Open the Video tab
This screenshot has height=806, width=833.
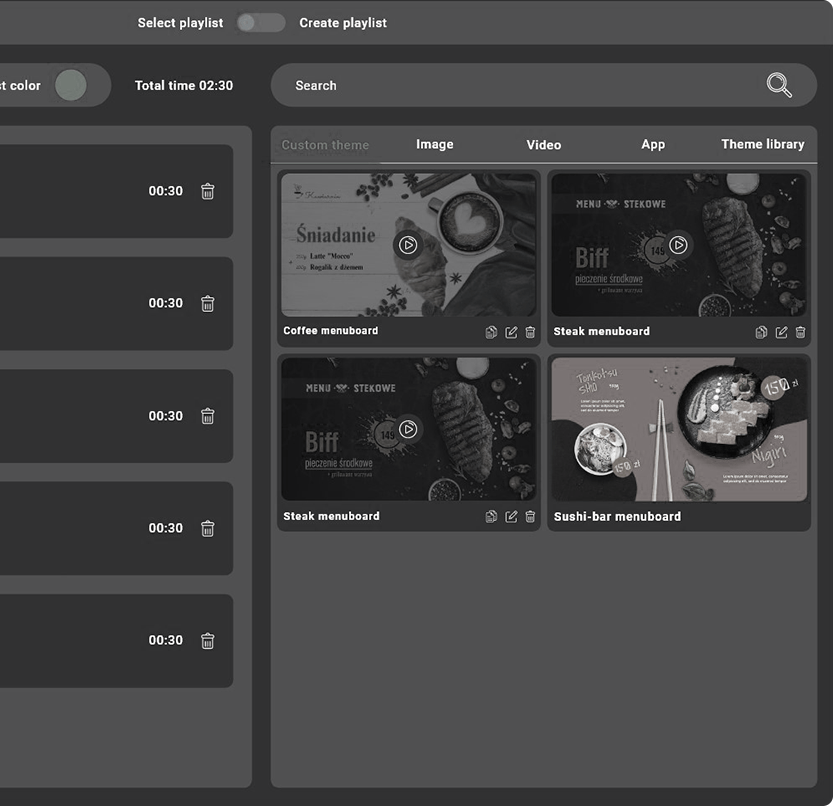pyautogui.click(x=543, y=145)
